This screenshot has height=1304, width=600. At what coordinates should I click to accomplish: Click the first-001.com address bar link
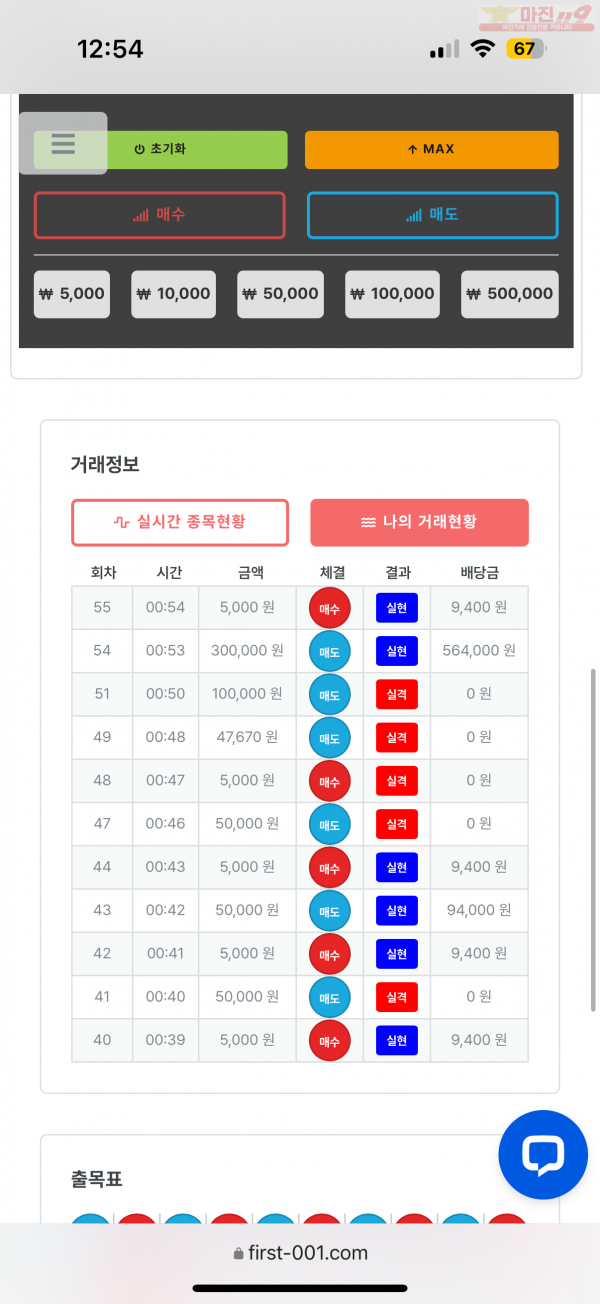pos(300,1252)
